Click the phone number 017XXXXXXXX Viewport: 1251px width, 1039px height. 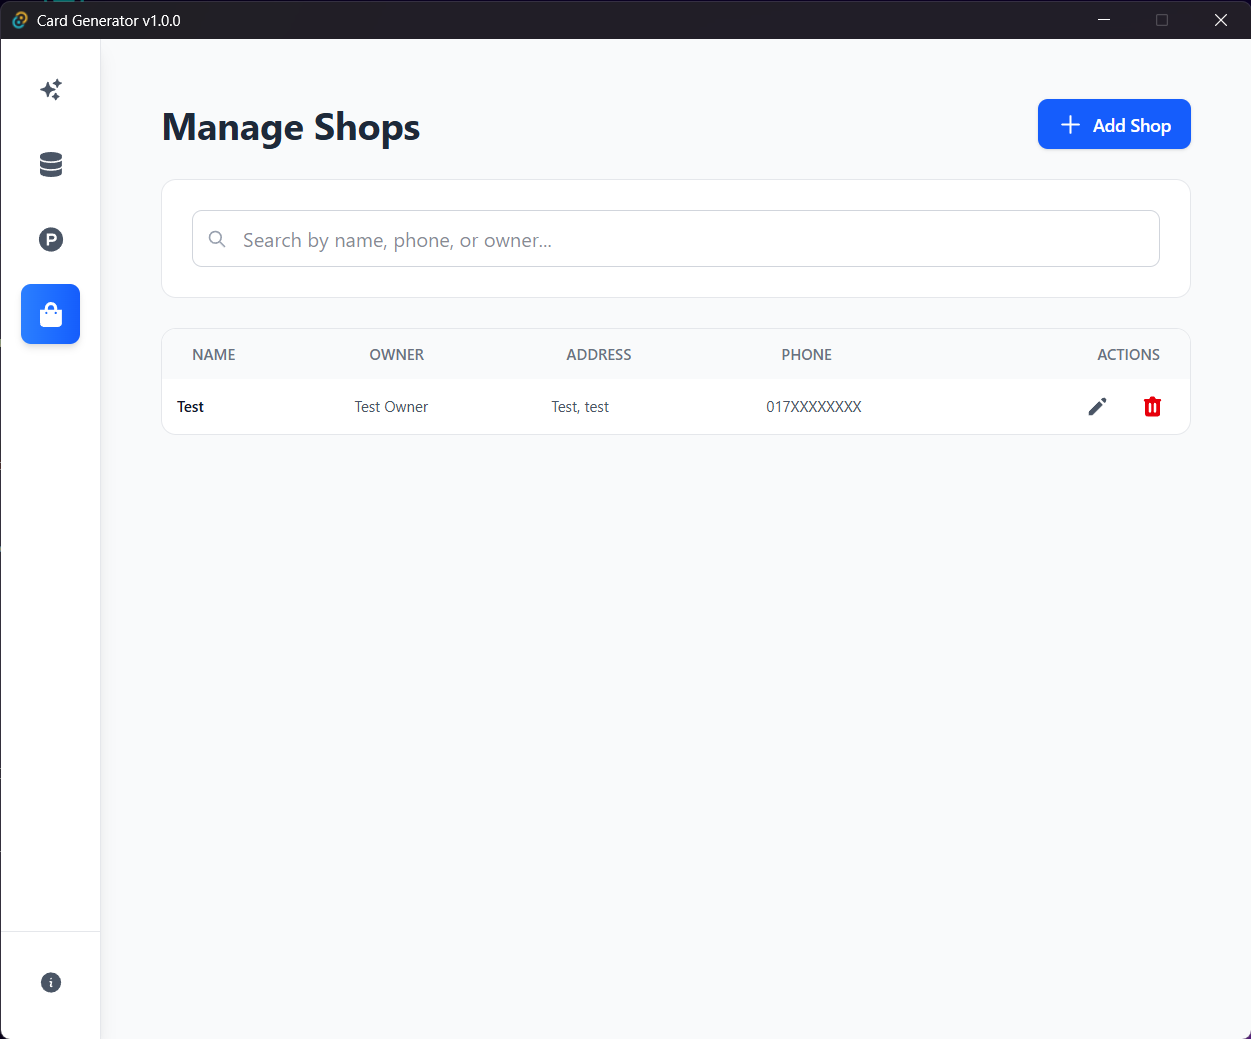click(814, 407)
